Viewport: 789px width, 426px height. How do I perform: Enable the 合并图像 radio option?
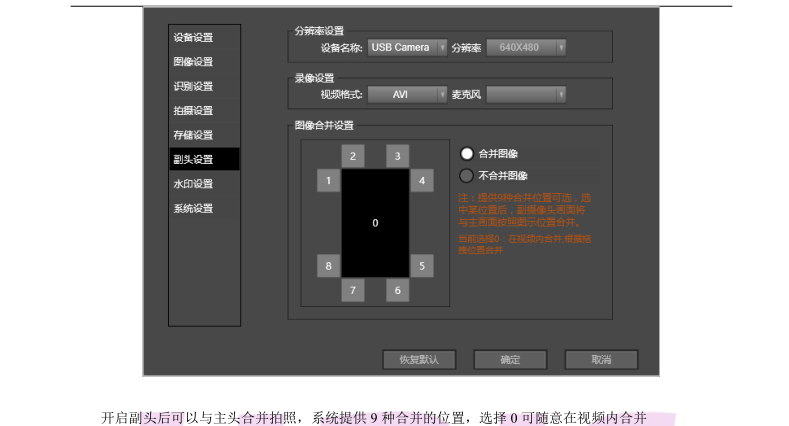(466, 154)
